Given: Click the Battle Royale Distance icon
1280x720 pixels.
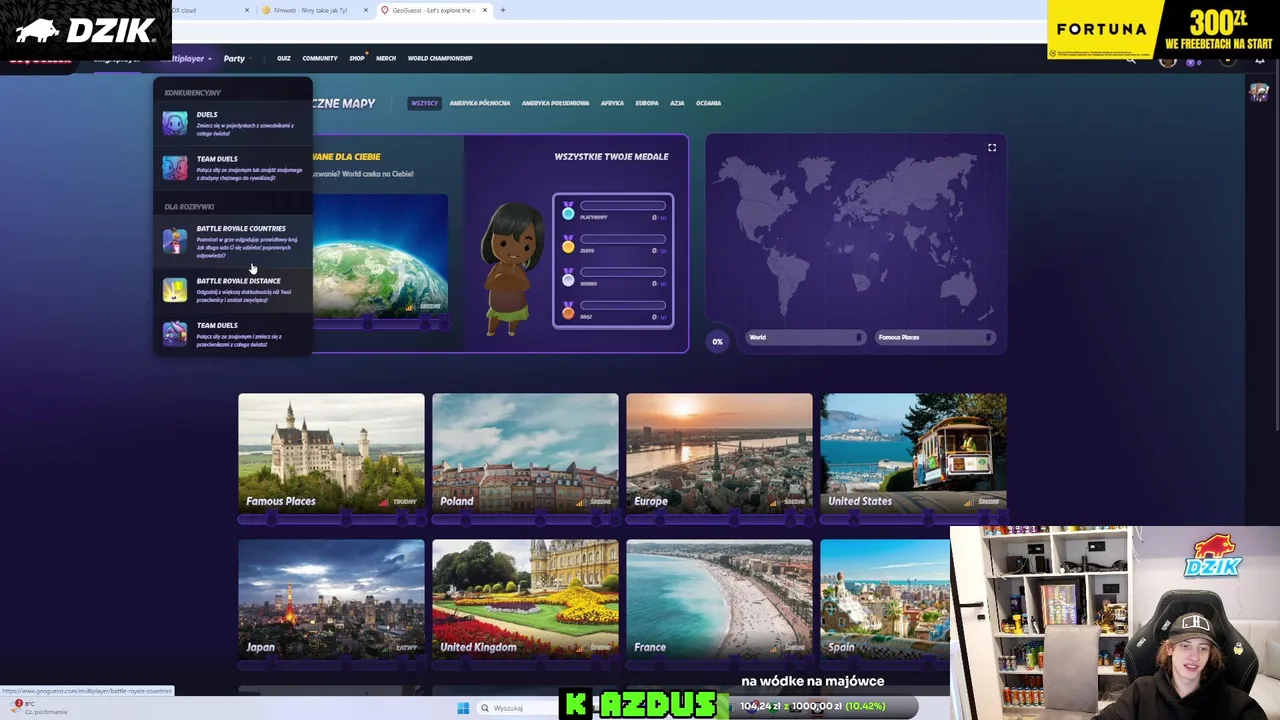Looking at the screenshot, I should point(175,290).
